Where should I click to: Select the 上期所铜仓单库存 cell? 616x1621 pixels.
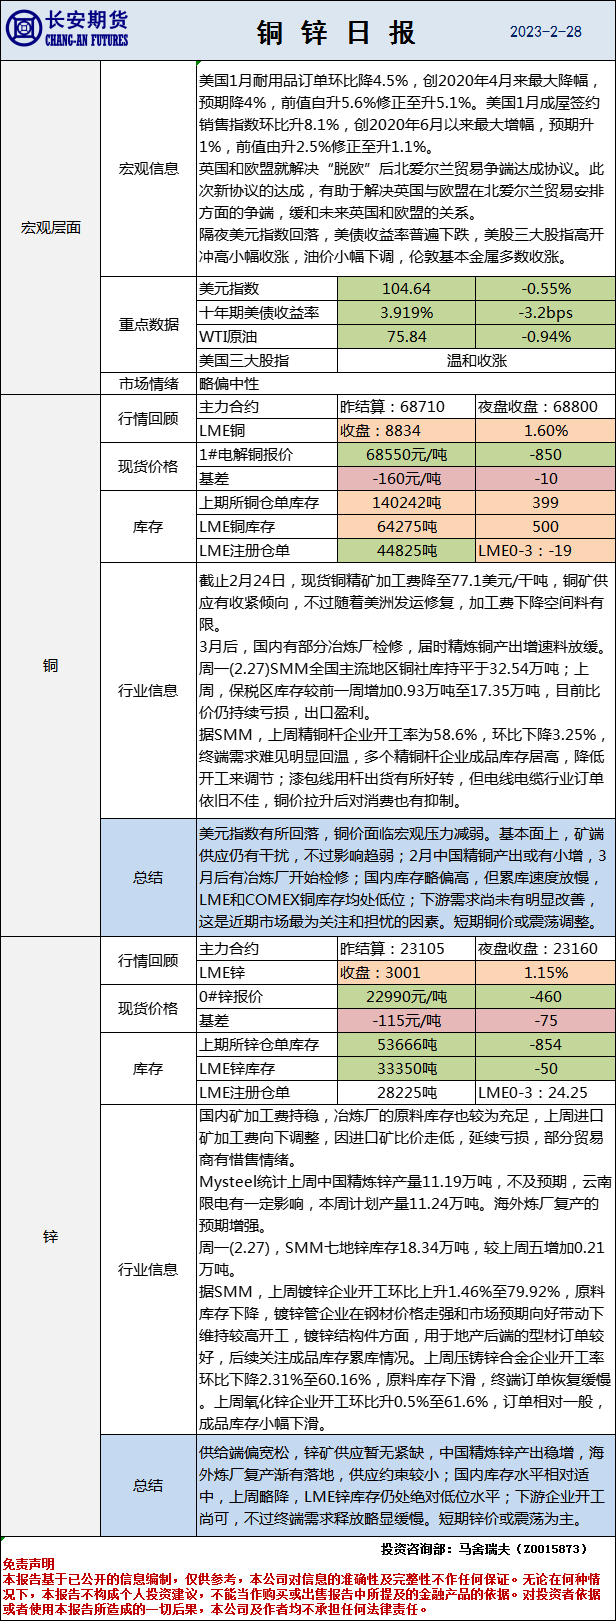pos(267,503)
